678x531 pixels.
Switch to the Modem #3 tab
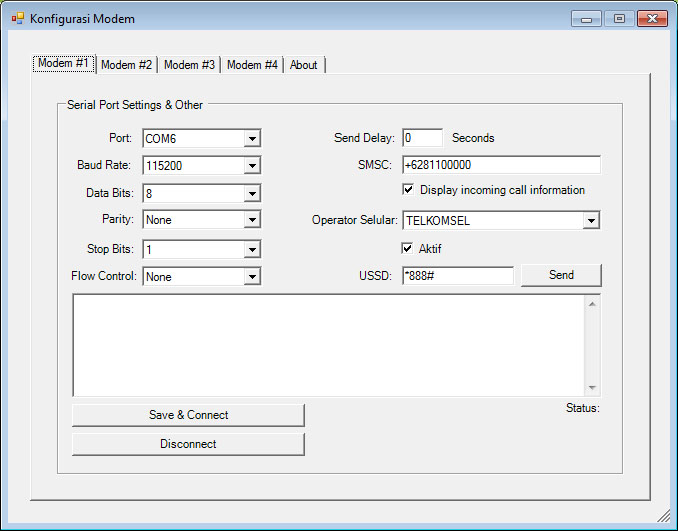189,65
